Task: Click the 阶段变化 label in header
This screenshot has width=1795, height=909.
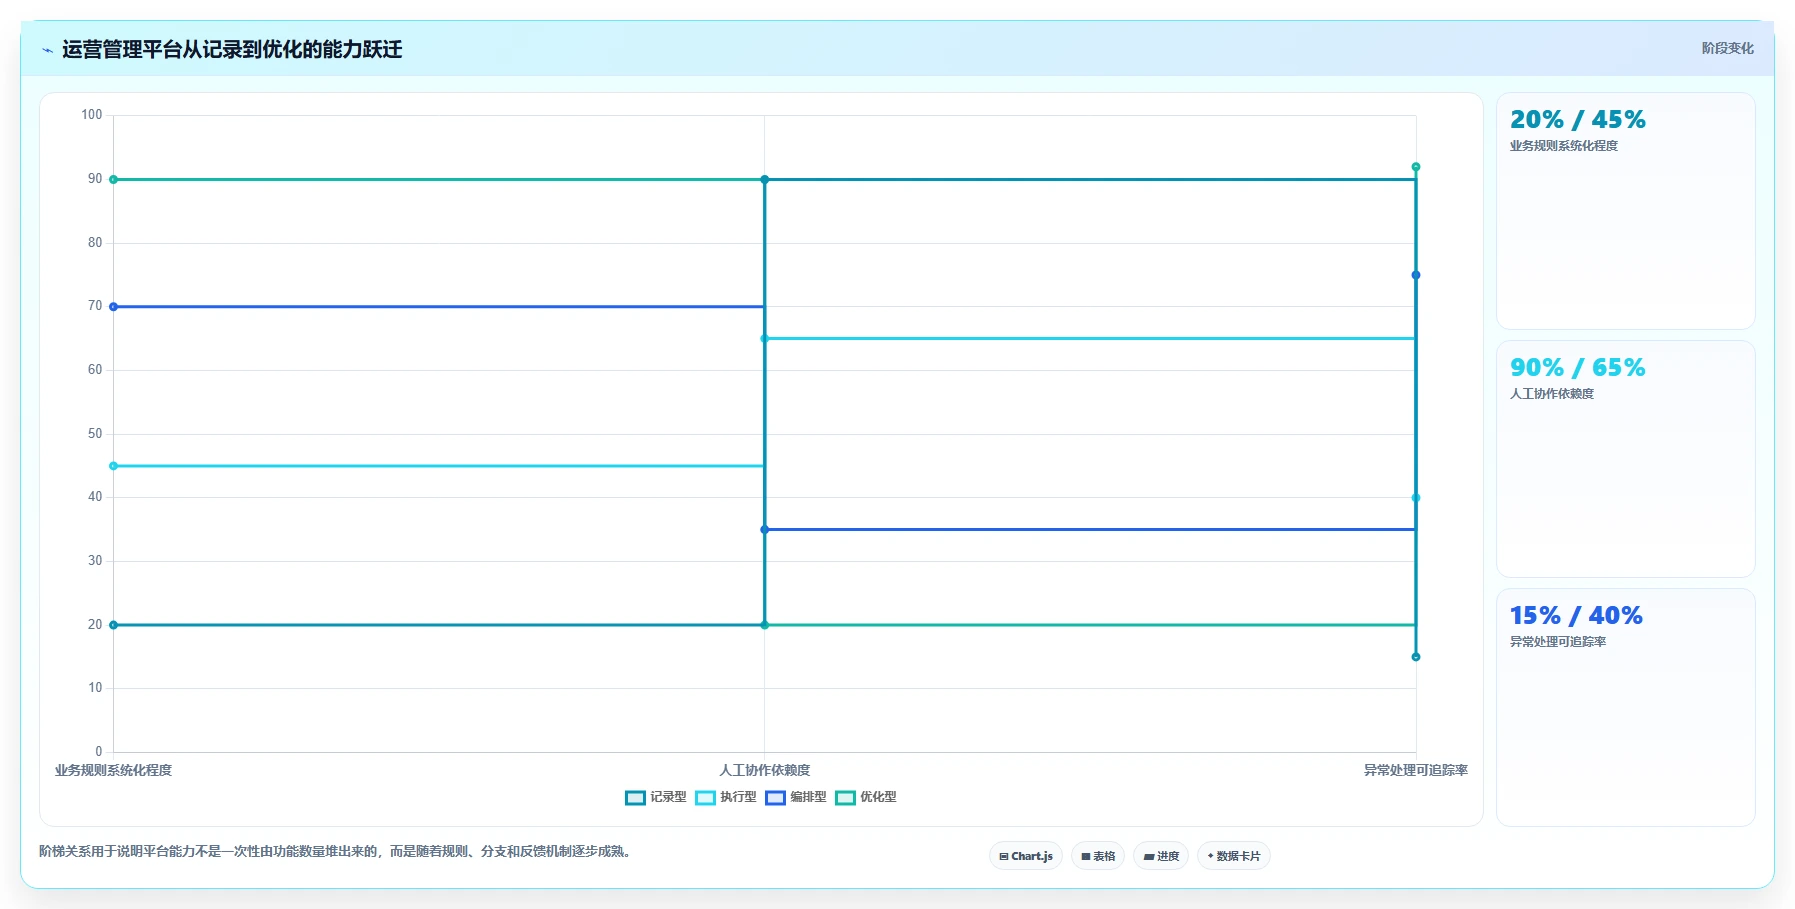Action: tap(1728, 48)
